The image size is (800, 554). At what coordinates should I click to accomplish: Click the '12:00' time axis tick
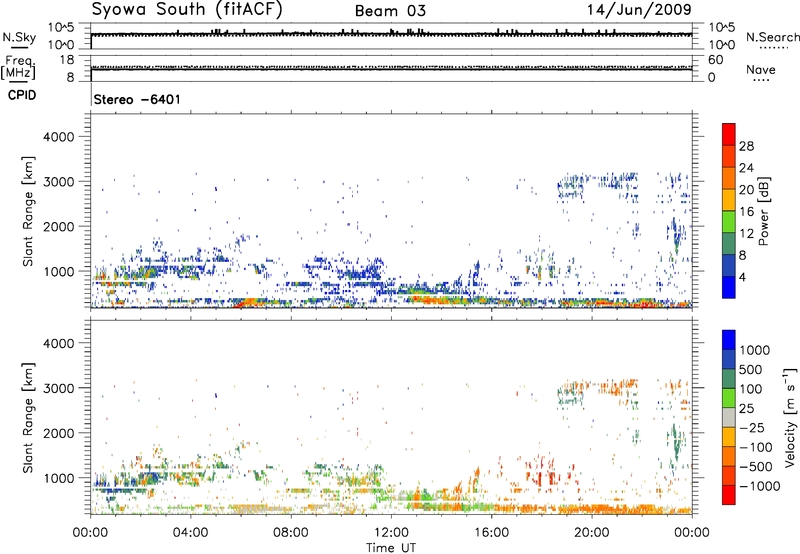391,533
